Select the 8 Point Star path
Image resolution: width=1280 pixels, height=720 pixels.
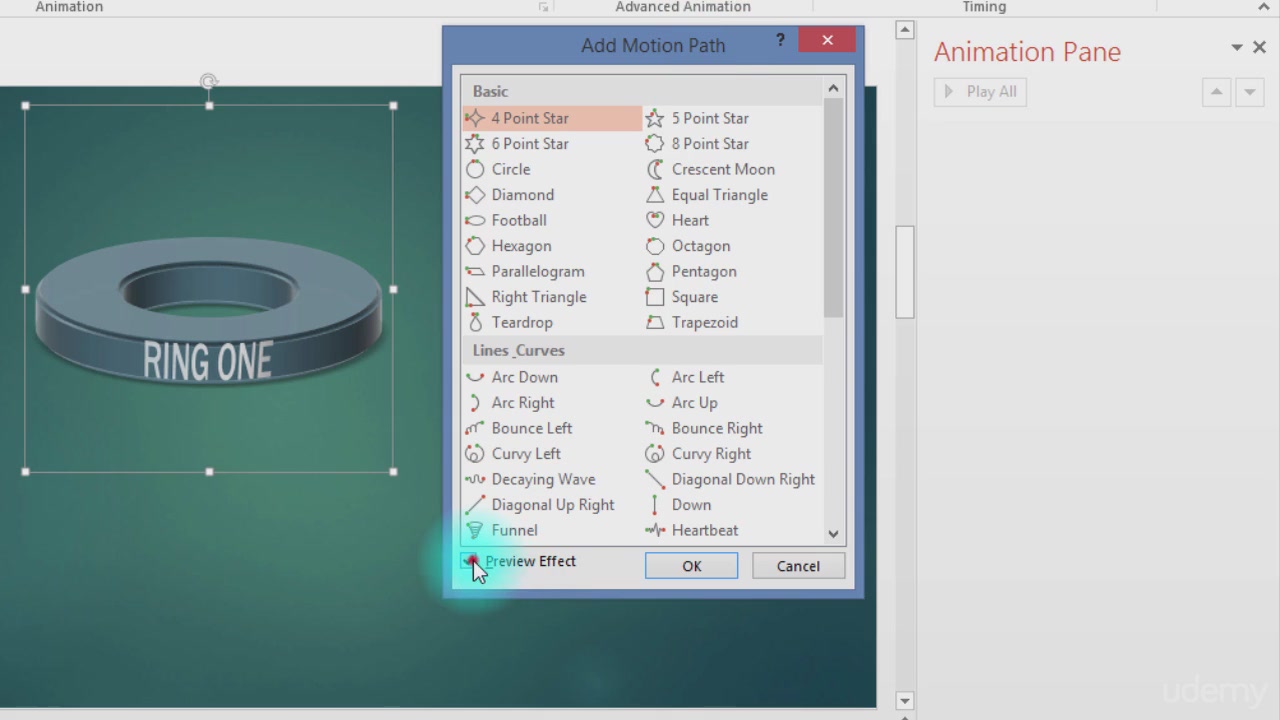coord(655,143)
